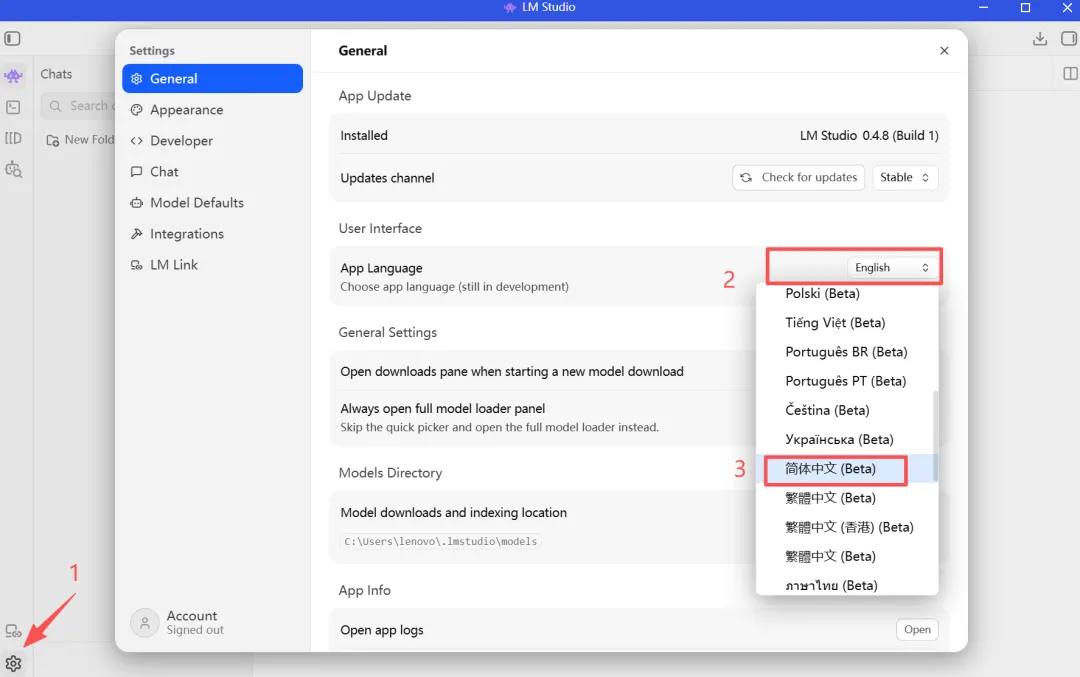The image size is (1080, 677).
Task: Click the Open app logs button
Action: click(917, 629)
